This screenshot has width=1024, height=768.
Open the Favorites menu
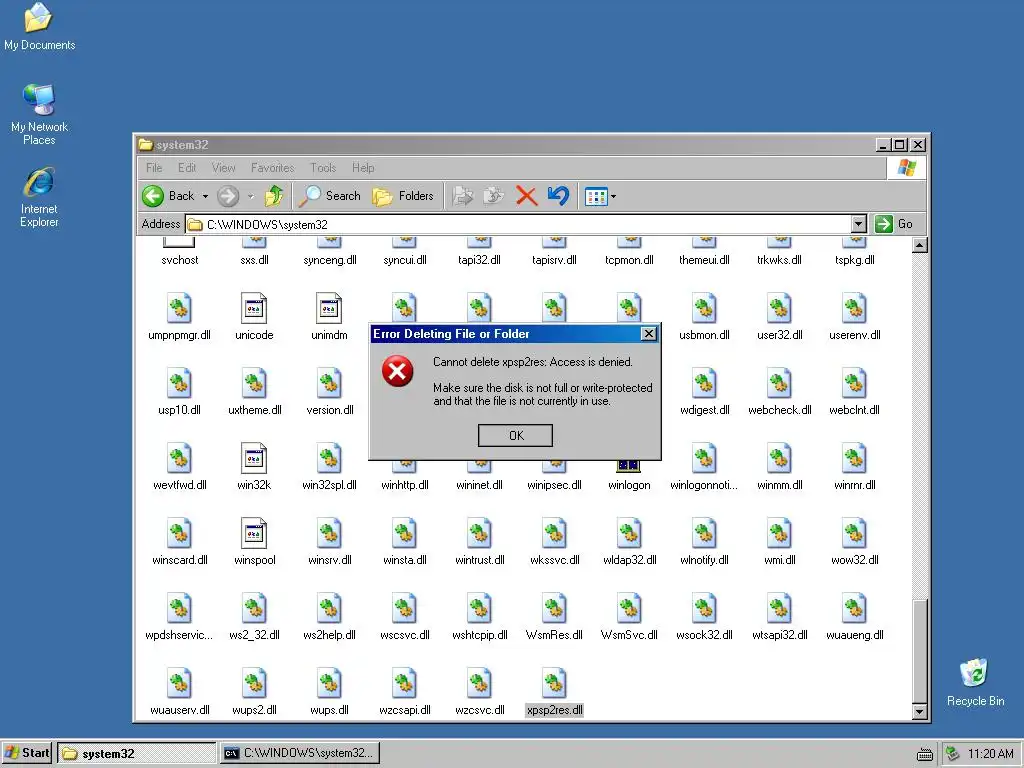[272, 168]
